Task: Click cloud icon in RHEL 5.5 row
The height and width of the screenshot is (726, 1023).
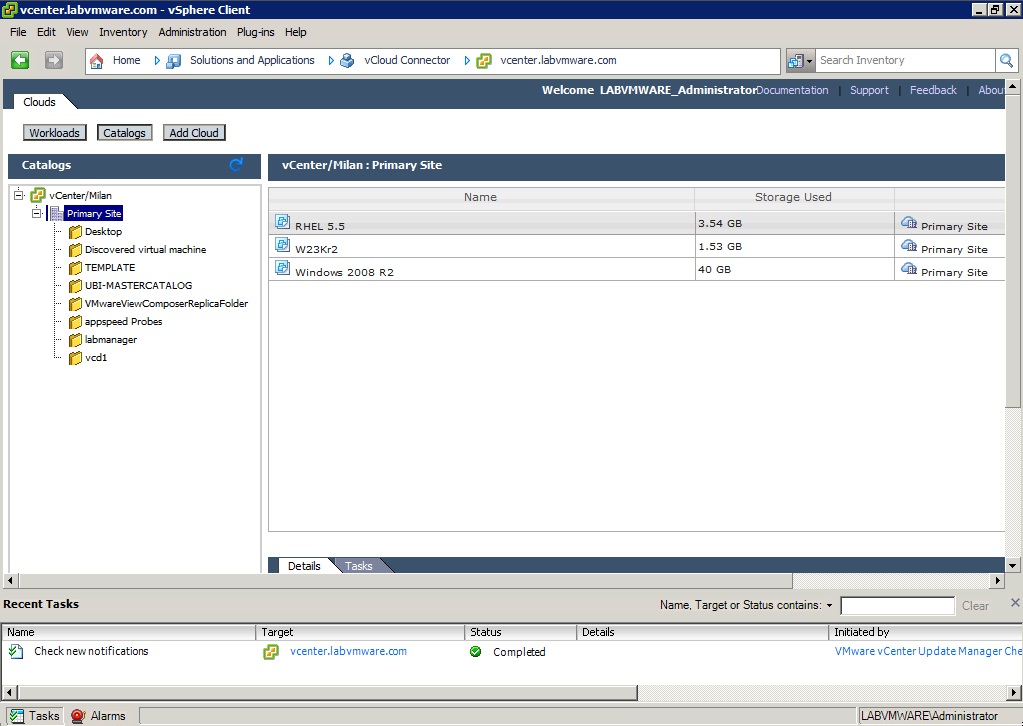Action: pyautogui.click(x=909, y=222)
